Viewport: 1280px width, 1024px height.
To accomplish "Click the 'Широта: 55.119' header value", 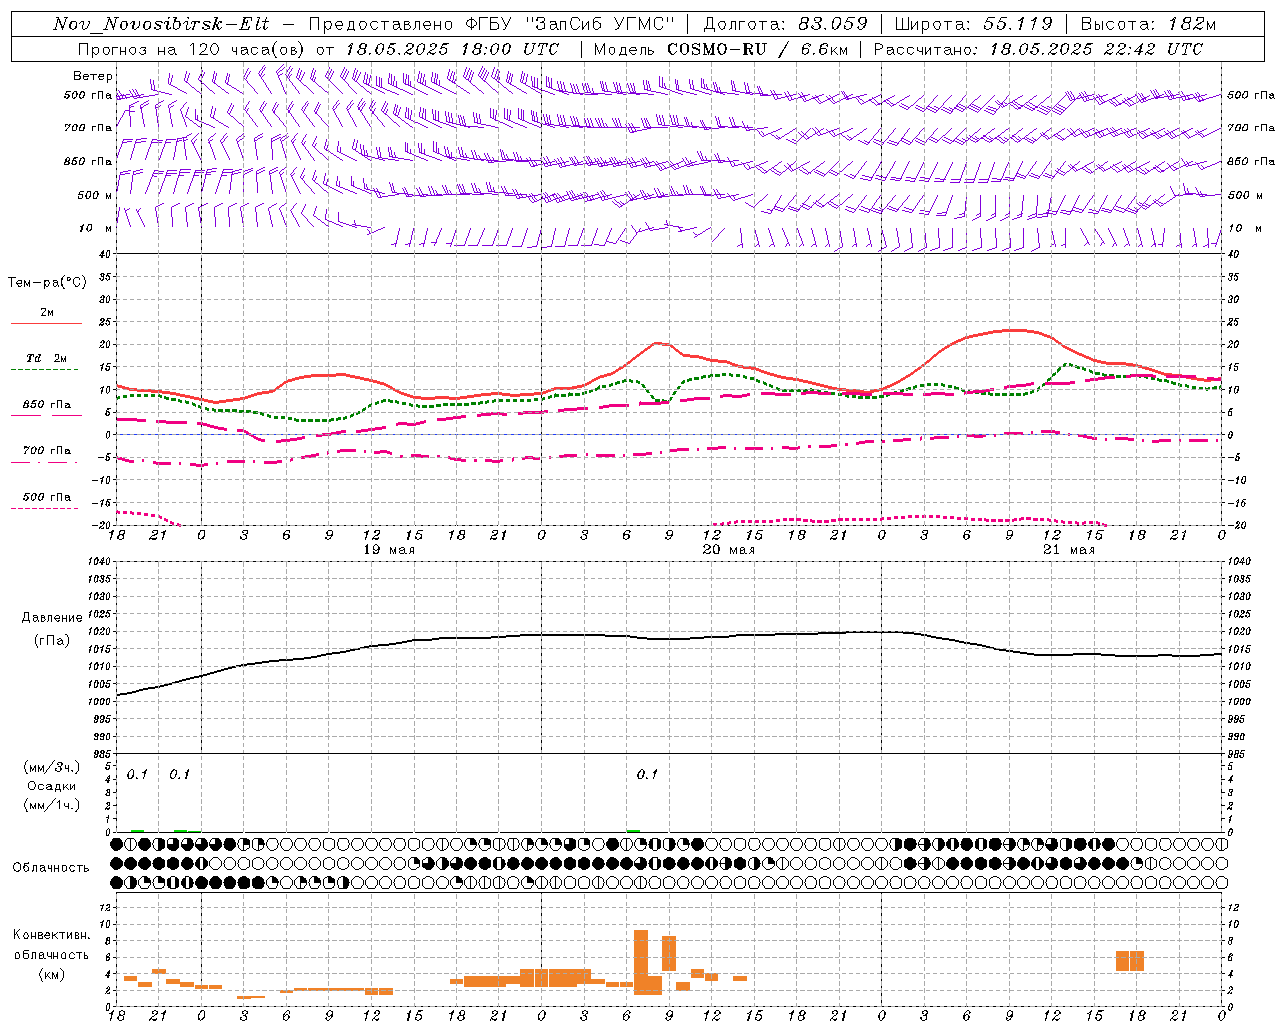I will (x=973, y=24).
